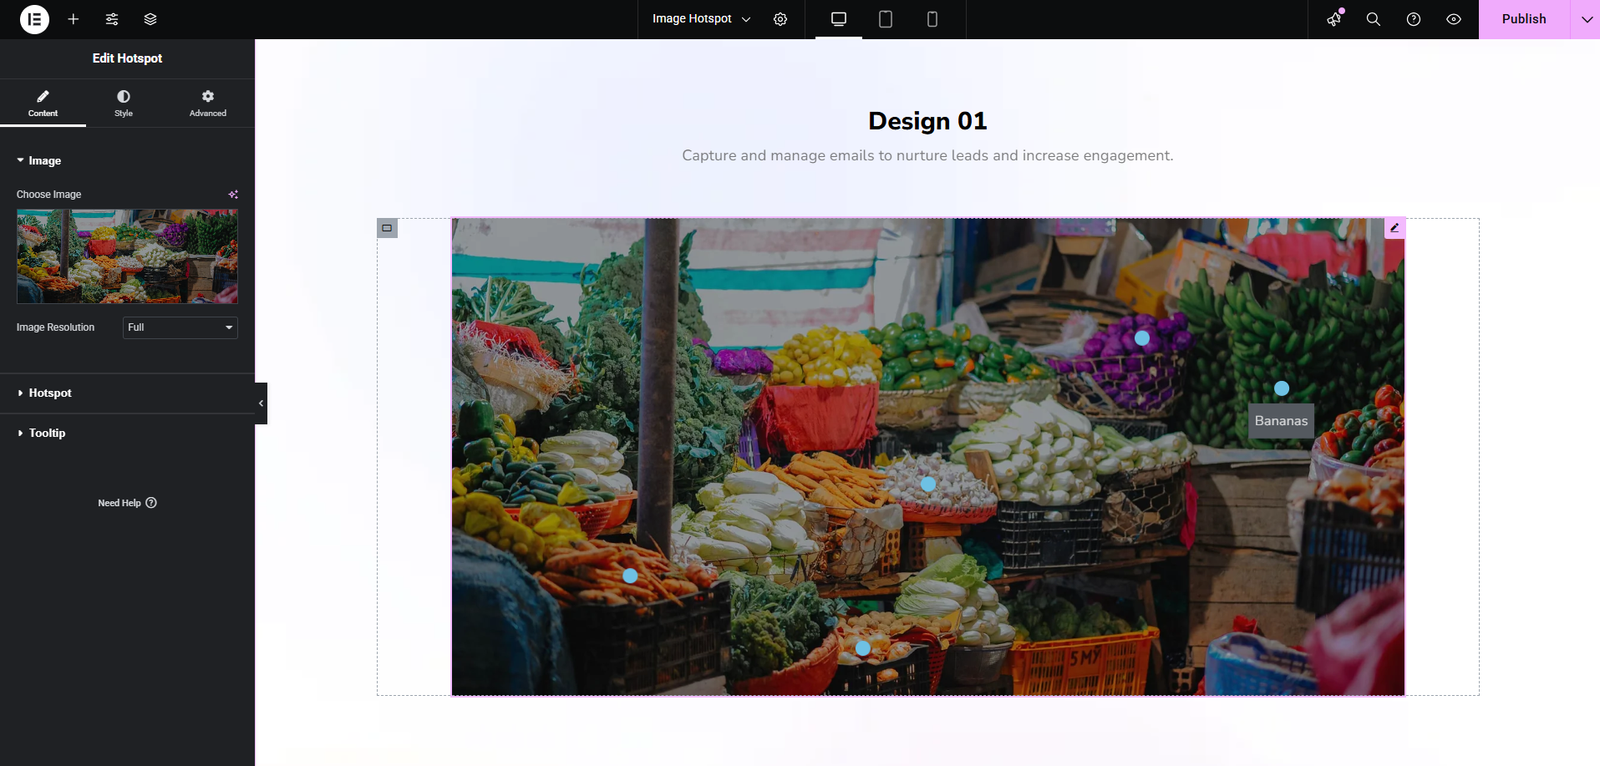
Task: Click the hotspot dot on carrots
Action: [x=630, y=576]
